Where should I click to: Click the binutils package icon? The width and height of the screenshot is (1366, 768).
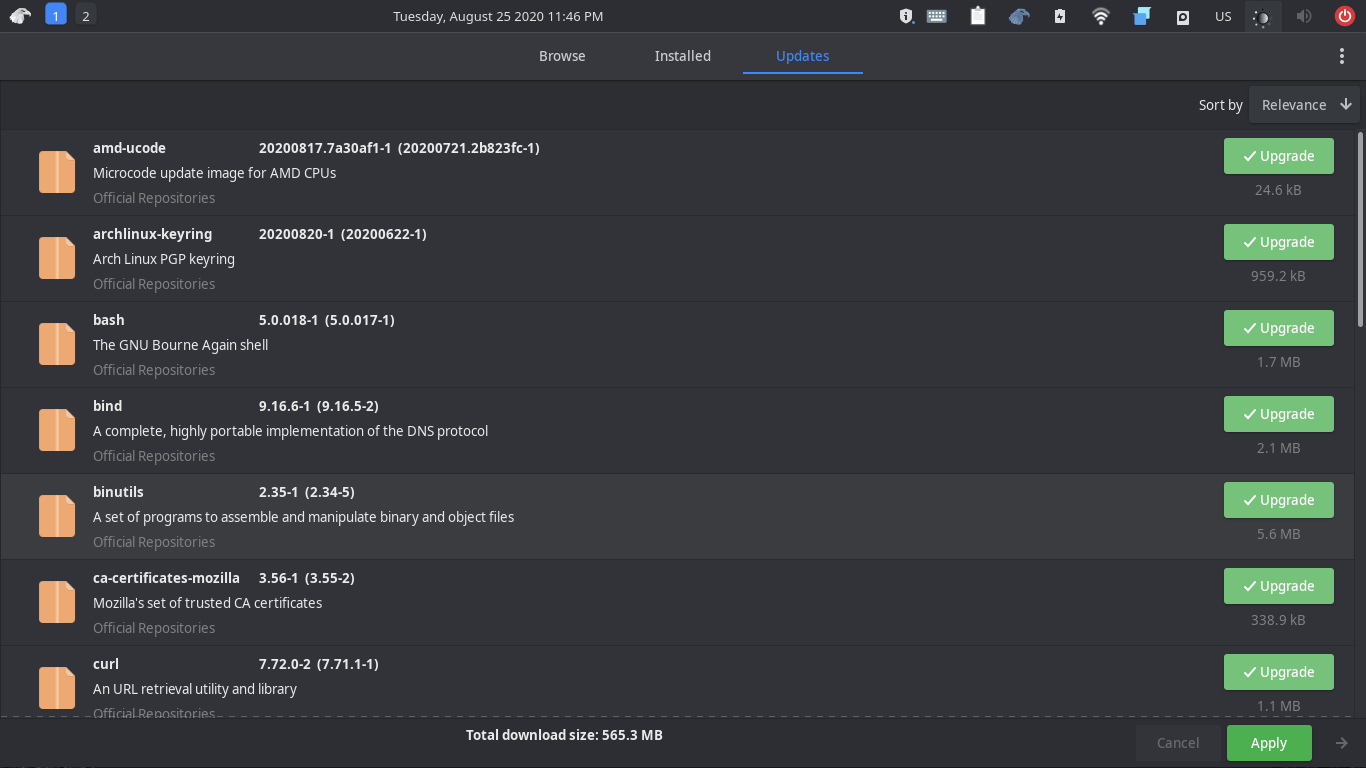pos(57,516)
